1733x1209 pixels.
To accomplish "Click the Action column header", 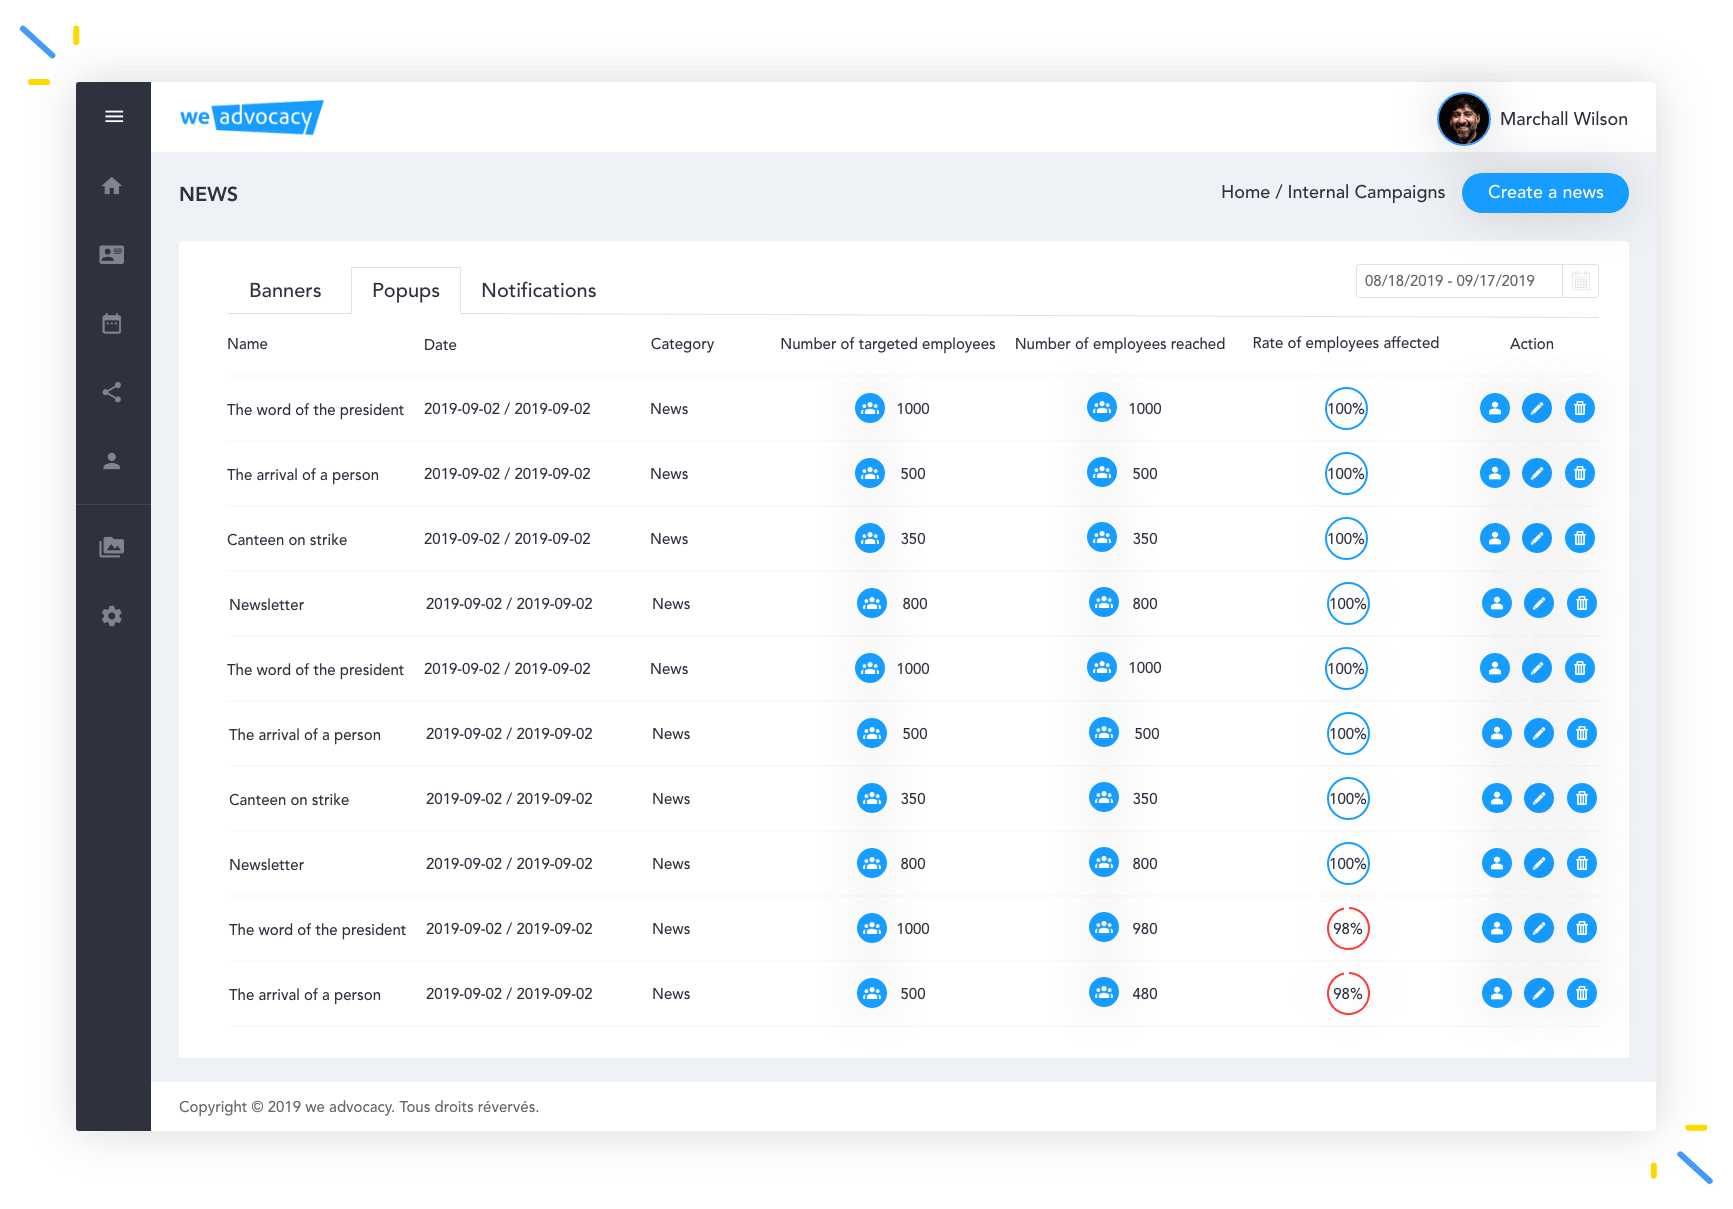I will [1532, 344].
